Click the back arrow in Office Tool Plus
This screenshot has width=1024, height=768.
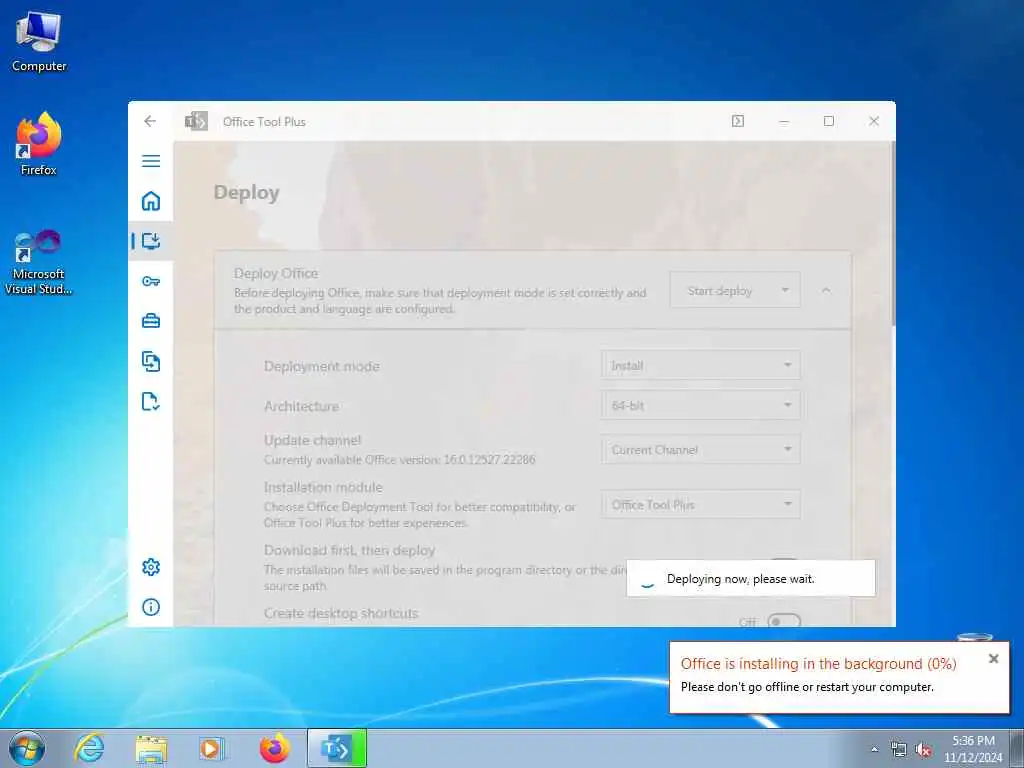click(150, 121)
